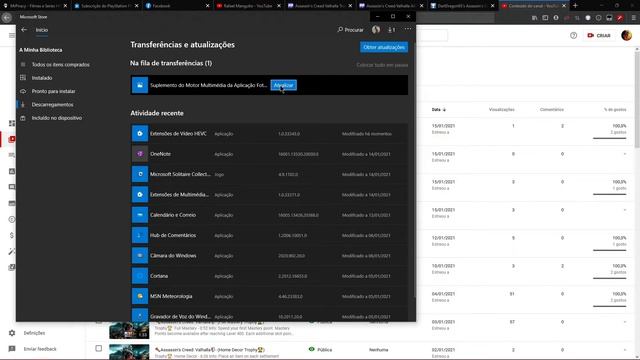This screenshot has width=640, height=360.
Task: Open the Home Decor Trophy video thumbnail
Action: (129, 352)
